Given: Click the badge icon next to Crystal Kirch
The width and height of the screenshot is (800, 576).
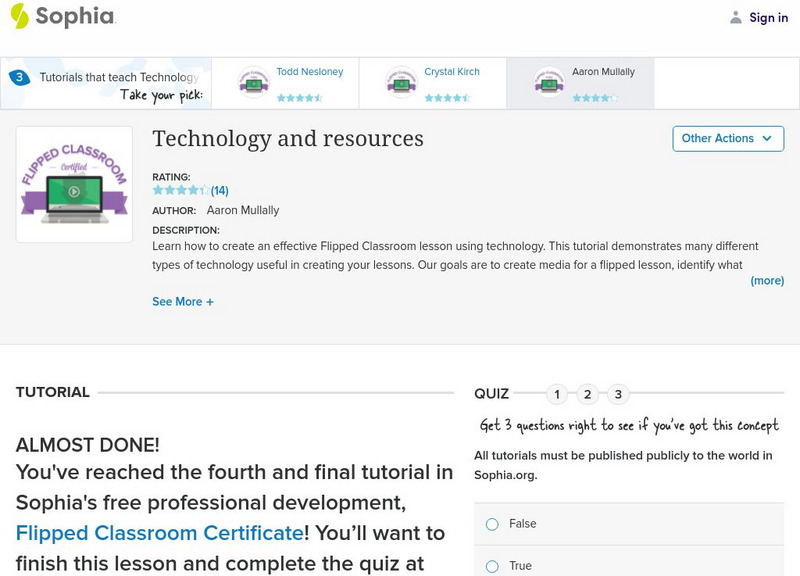Looking at the screenshot, I should 401,82.
